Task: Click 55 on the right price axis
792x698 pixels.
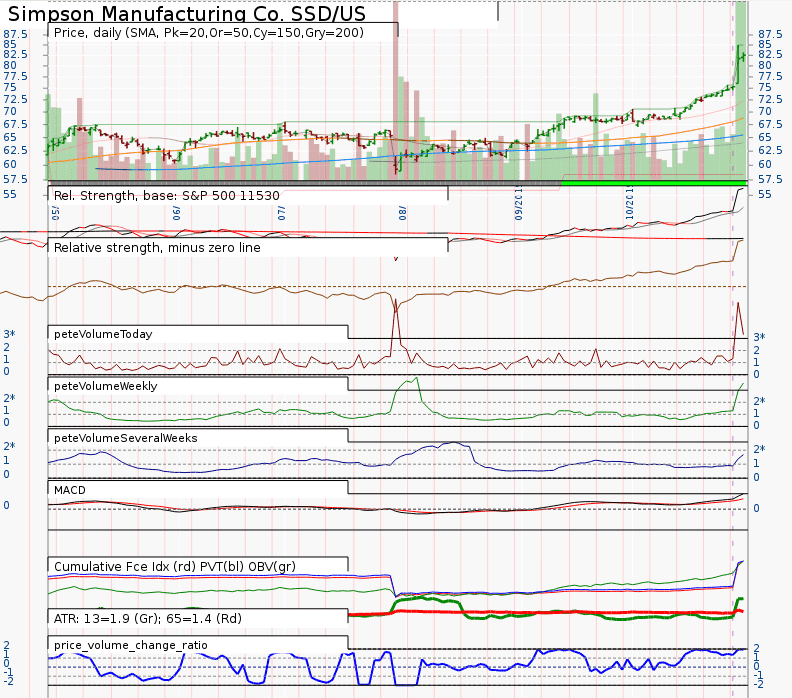Action: [x=765, y=194]
